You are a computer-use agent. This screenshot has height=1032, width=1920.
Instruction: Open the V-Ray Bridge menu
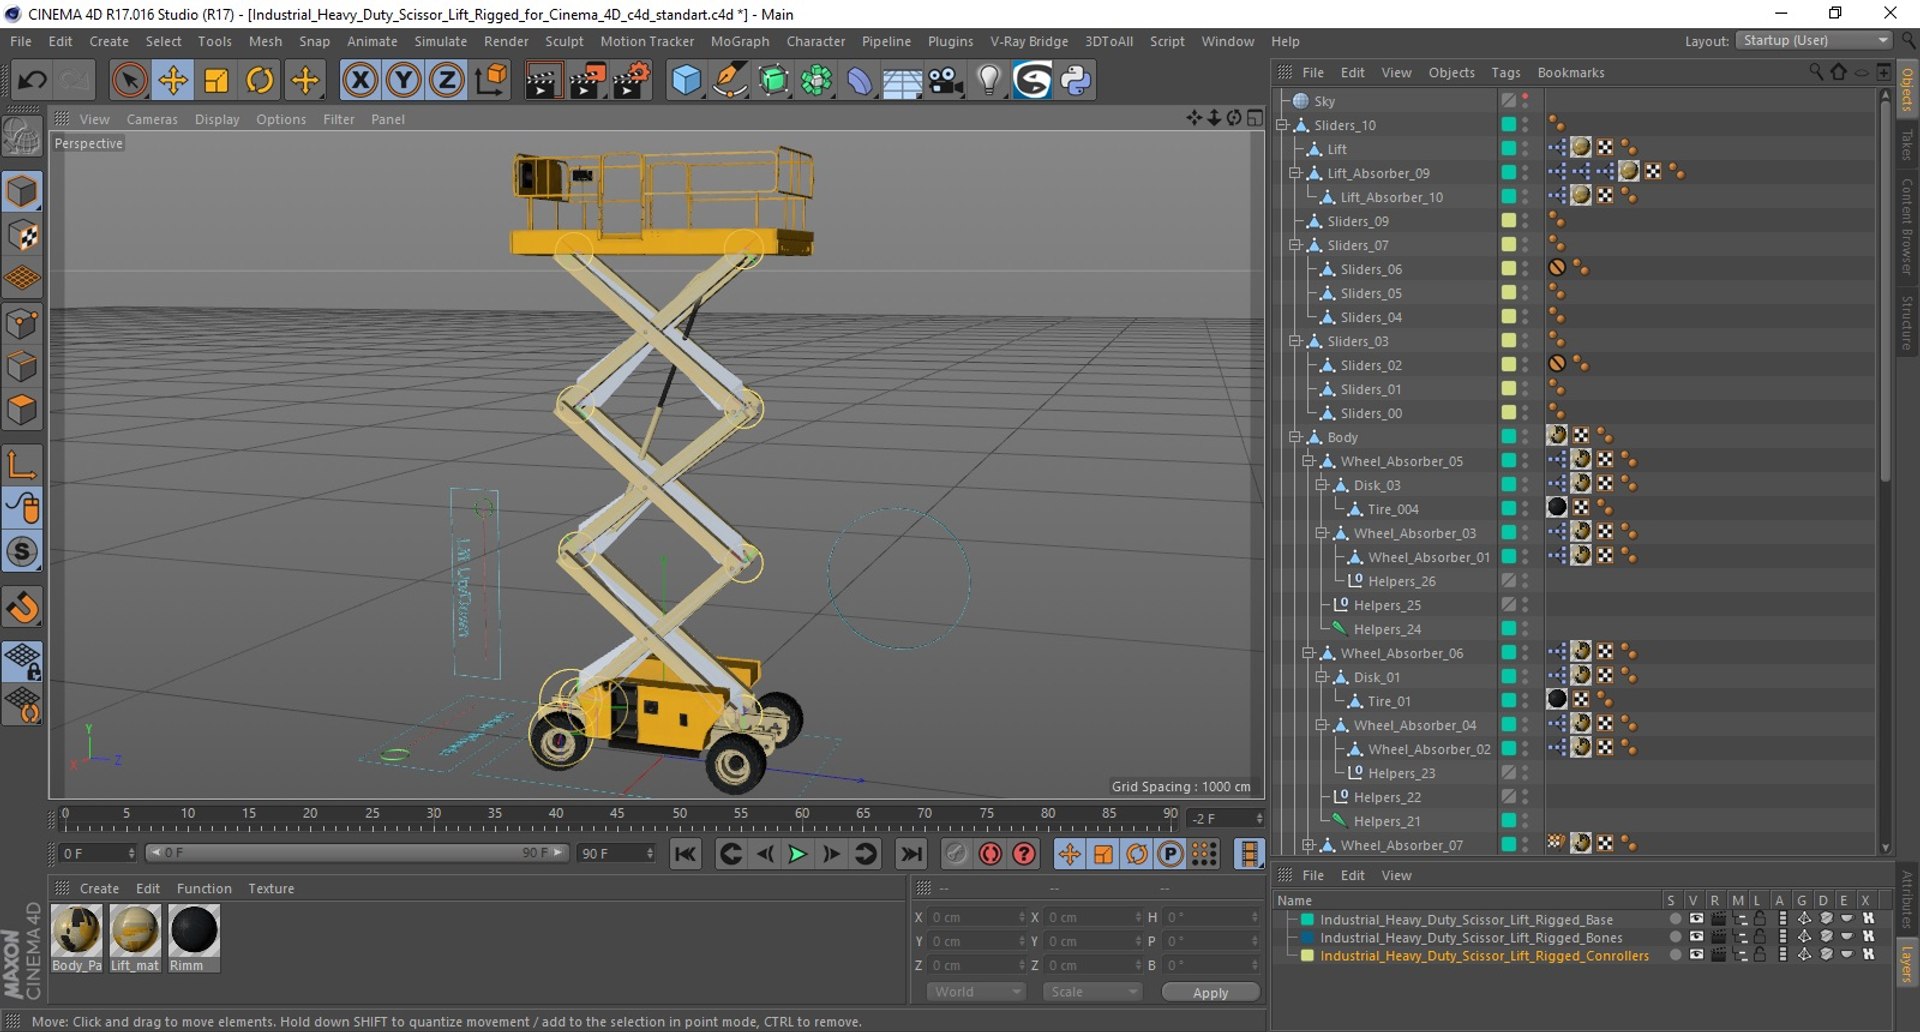click(x=1029, y=41)
